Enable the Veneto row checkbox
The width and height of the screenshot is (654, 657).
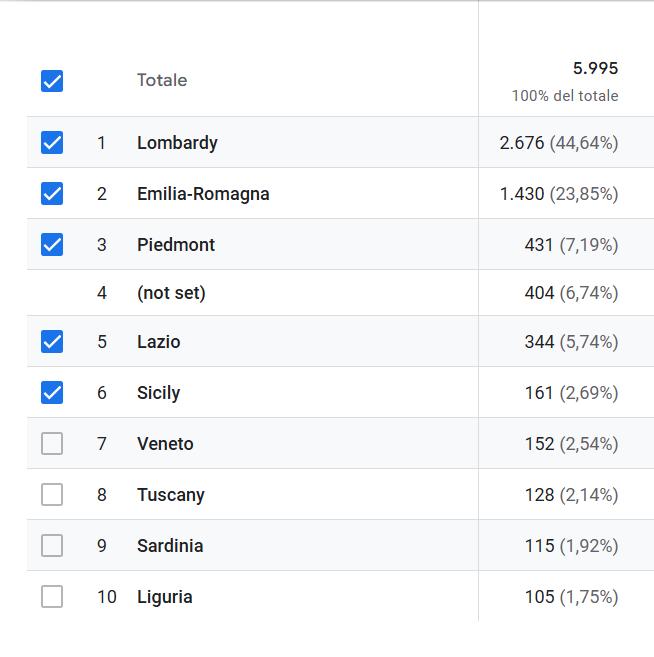click(x=52, y=444)
